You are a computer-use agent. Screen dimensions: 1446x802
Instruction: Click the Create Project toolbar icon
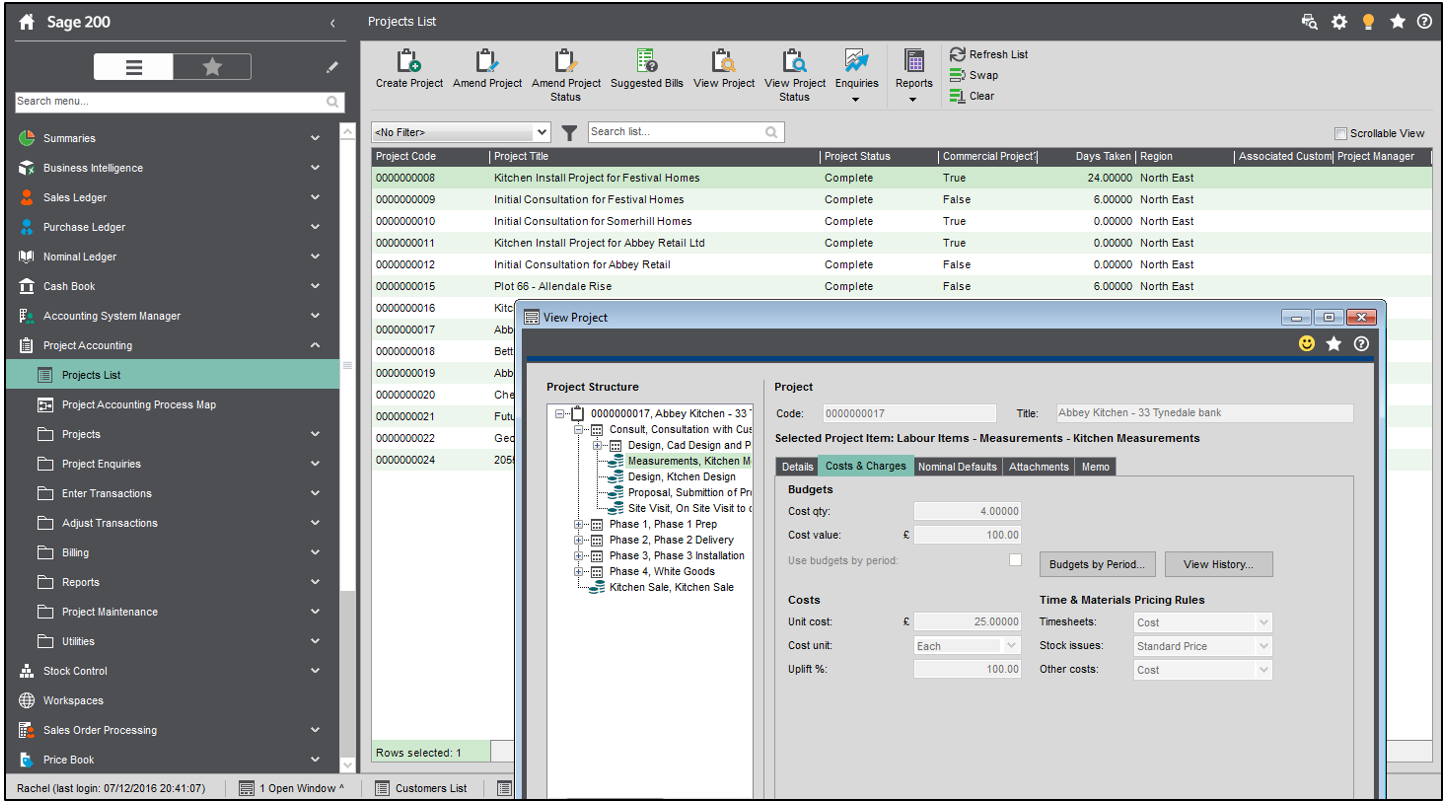(x=409, y=61)
